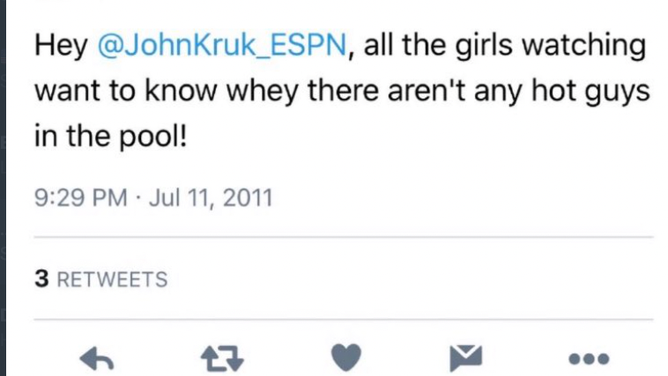
Task: Click the bold number 3 retweet count
Action: [x=42, y=279]
